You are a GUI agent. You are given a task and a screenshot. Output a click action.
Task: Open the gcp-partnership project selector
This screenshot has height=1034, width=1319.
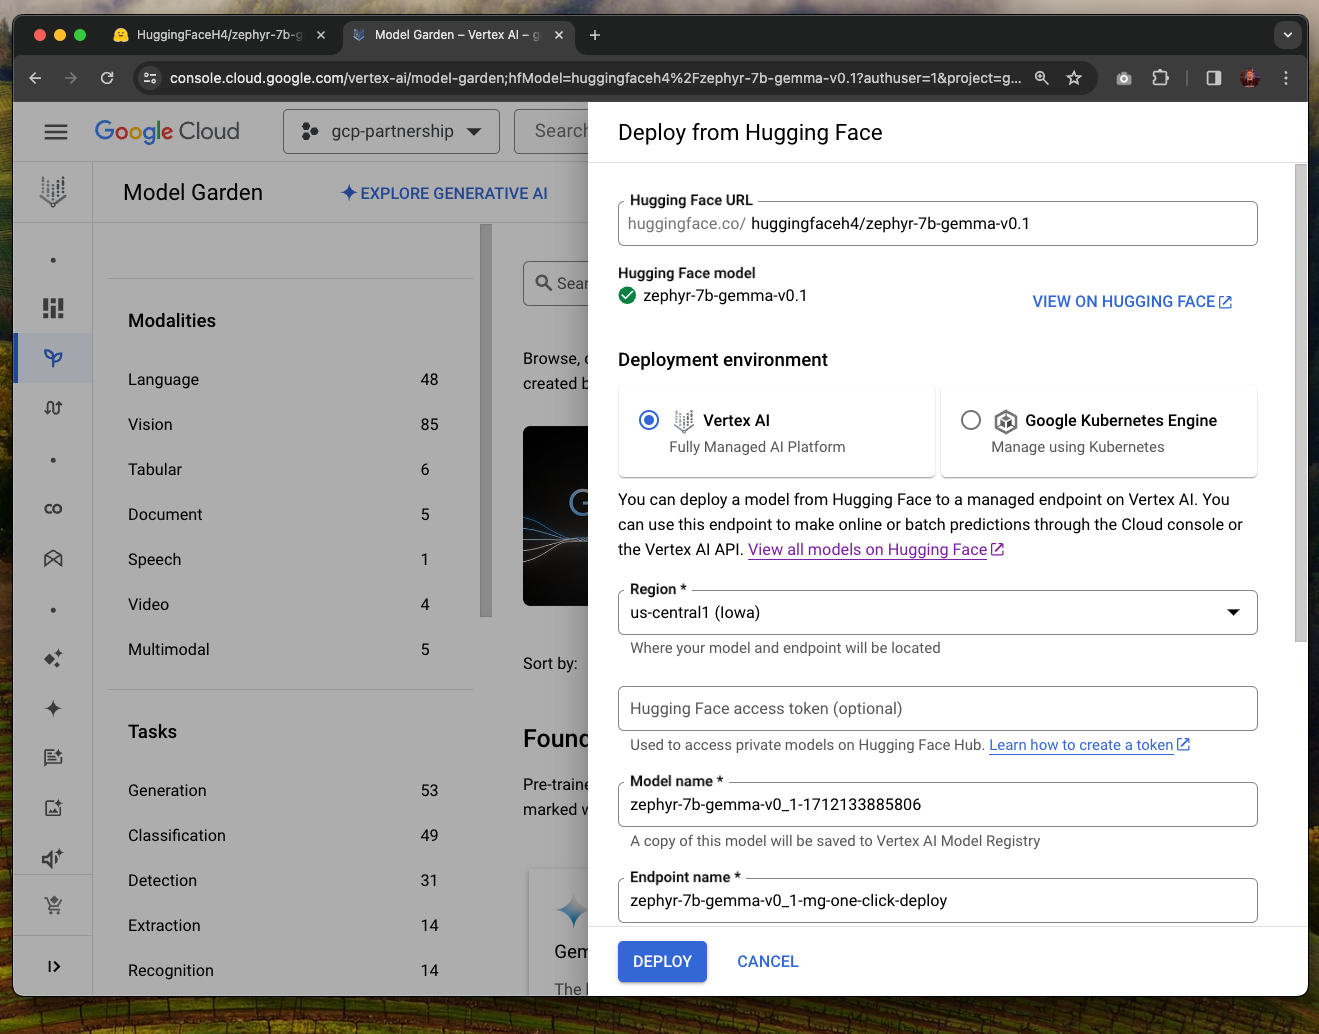click(x=391, y=132)
